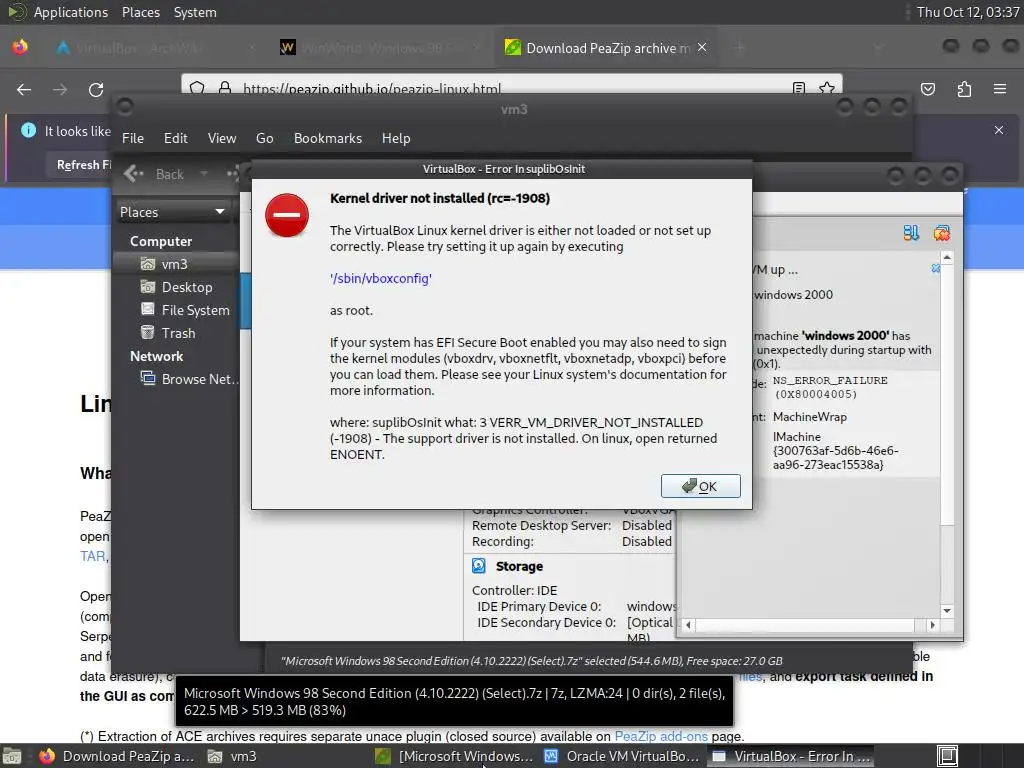Open View menu in vm3 file manager
Screen dimensions: 1024x768
point(222,138)
